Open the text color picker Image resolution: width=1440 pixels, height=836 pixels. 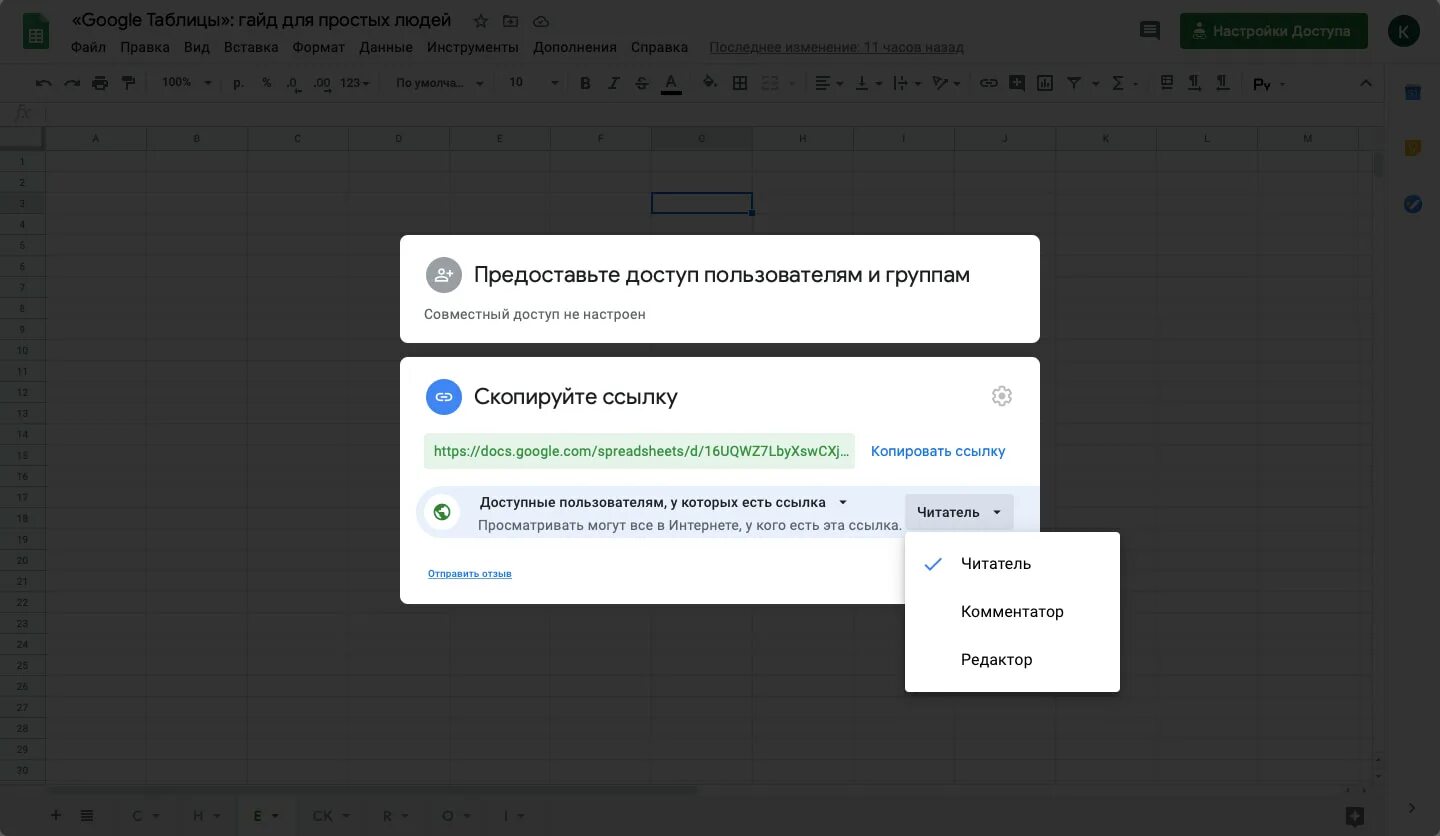pyautogui.click(x=671, y=83)
